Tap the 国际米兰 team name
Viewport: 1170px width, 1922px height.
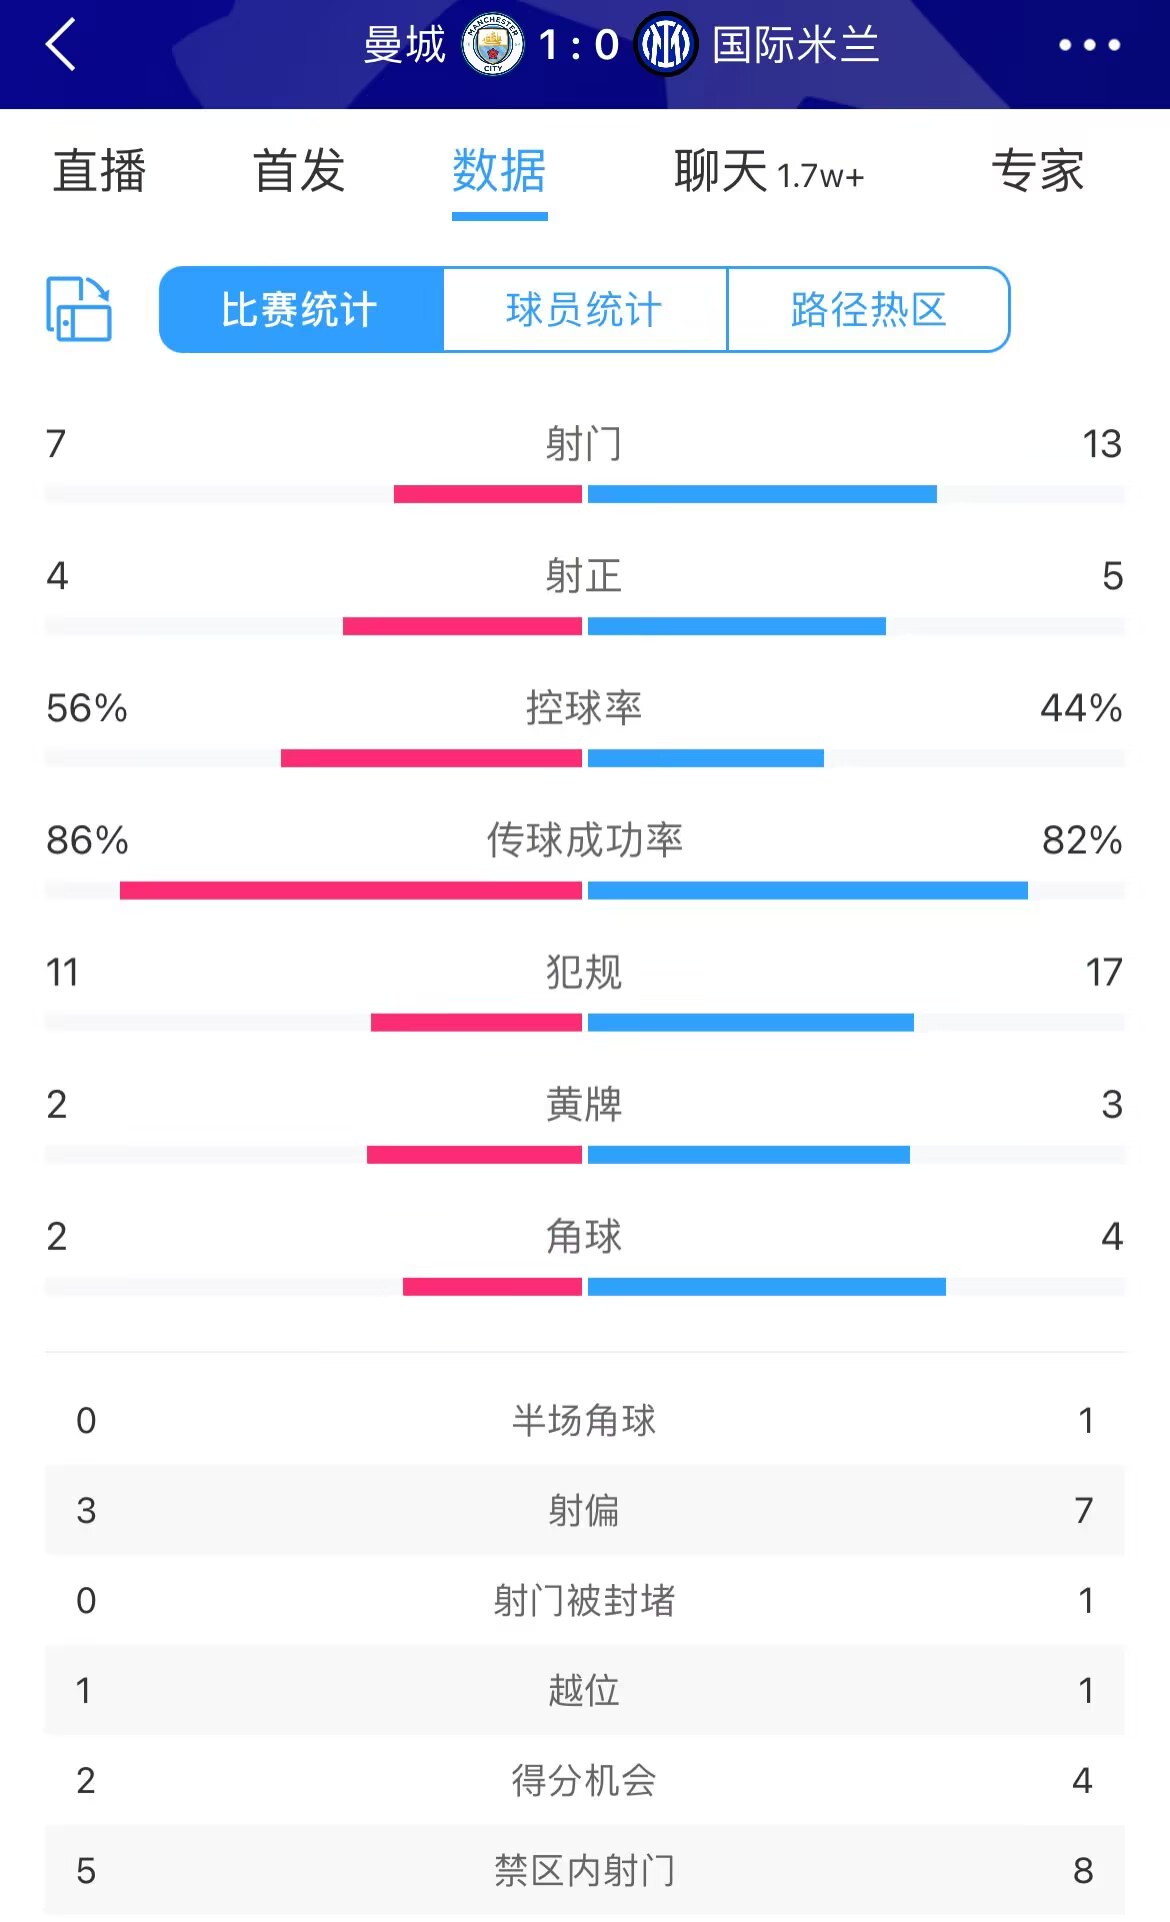(796, 45)
